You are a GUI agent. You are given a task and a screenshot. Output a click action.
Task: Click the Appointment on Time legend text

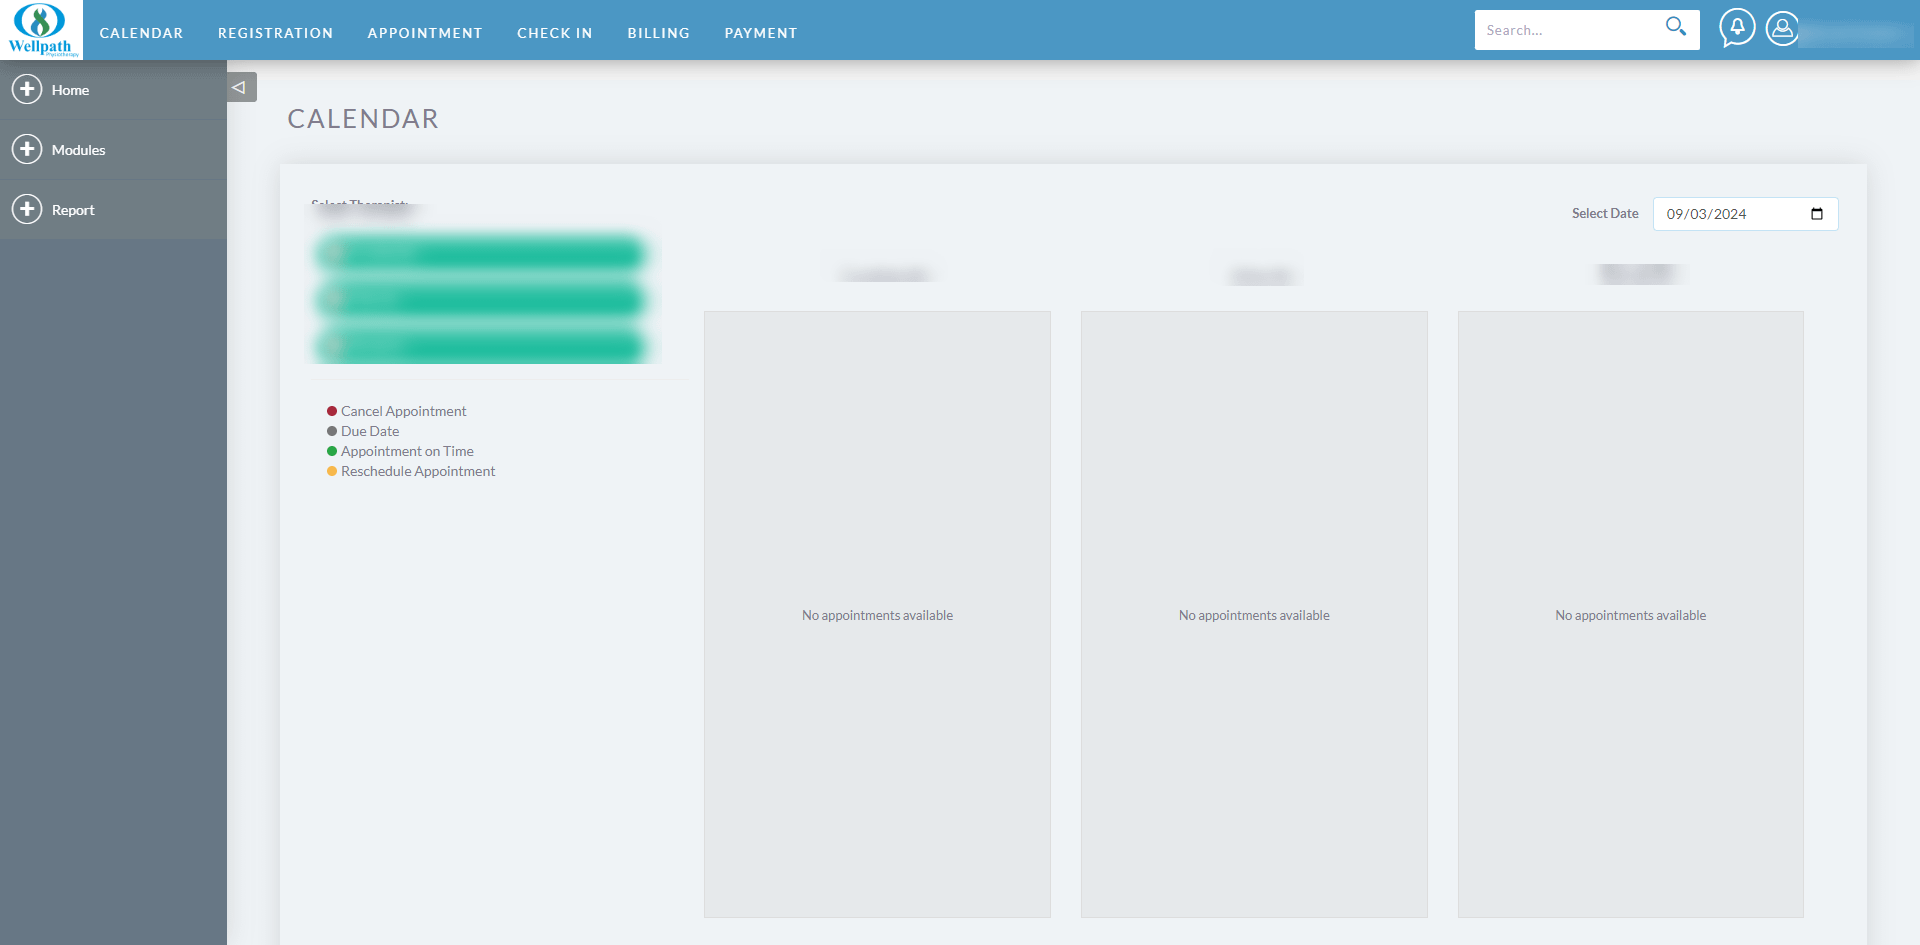(407, 451)
